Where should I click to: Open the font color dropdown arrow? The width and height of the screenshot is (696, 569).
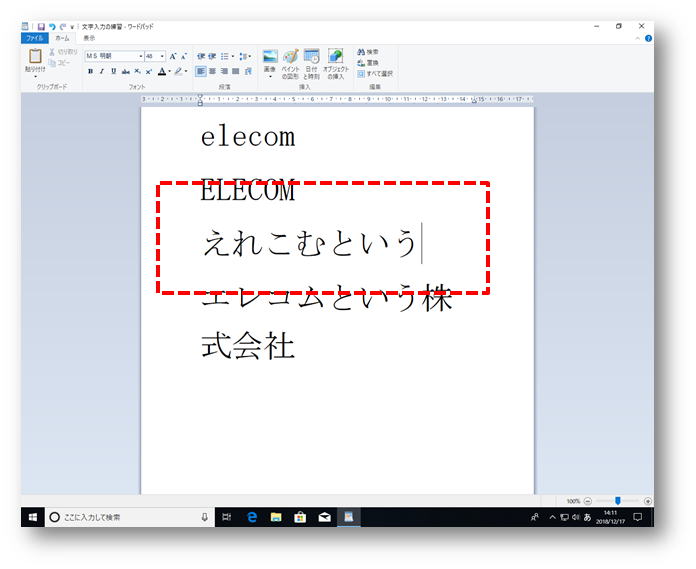[x=170, y=71]
